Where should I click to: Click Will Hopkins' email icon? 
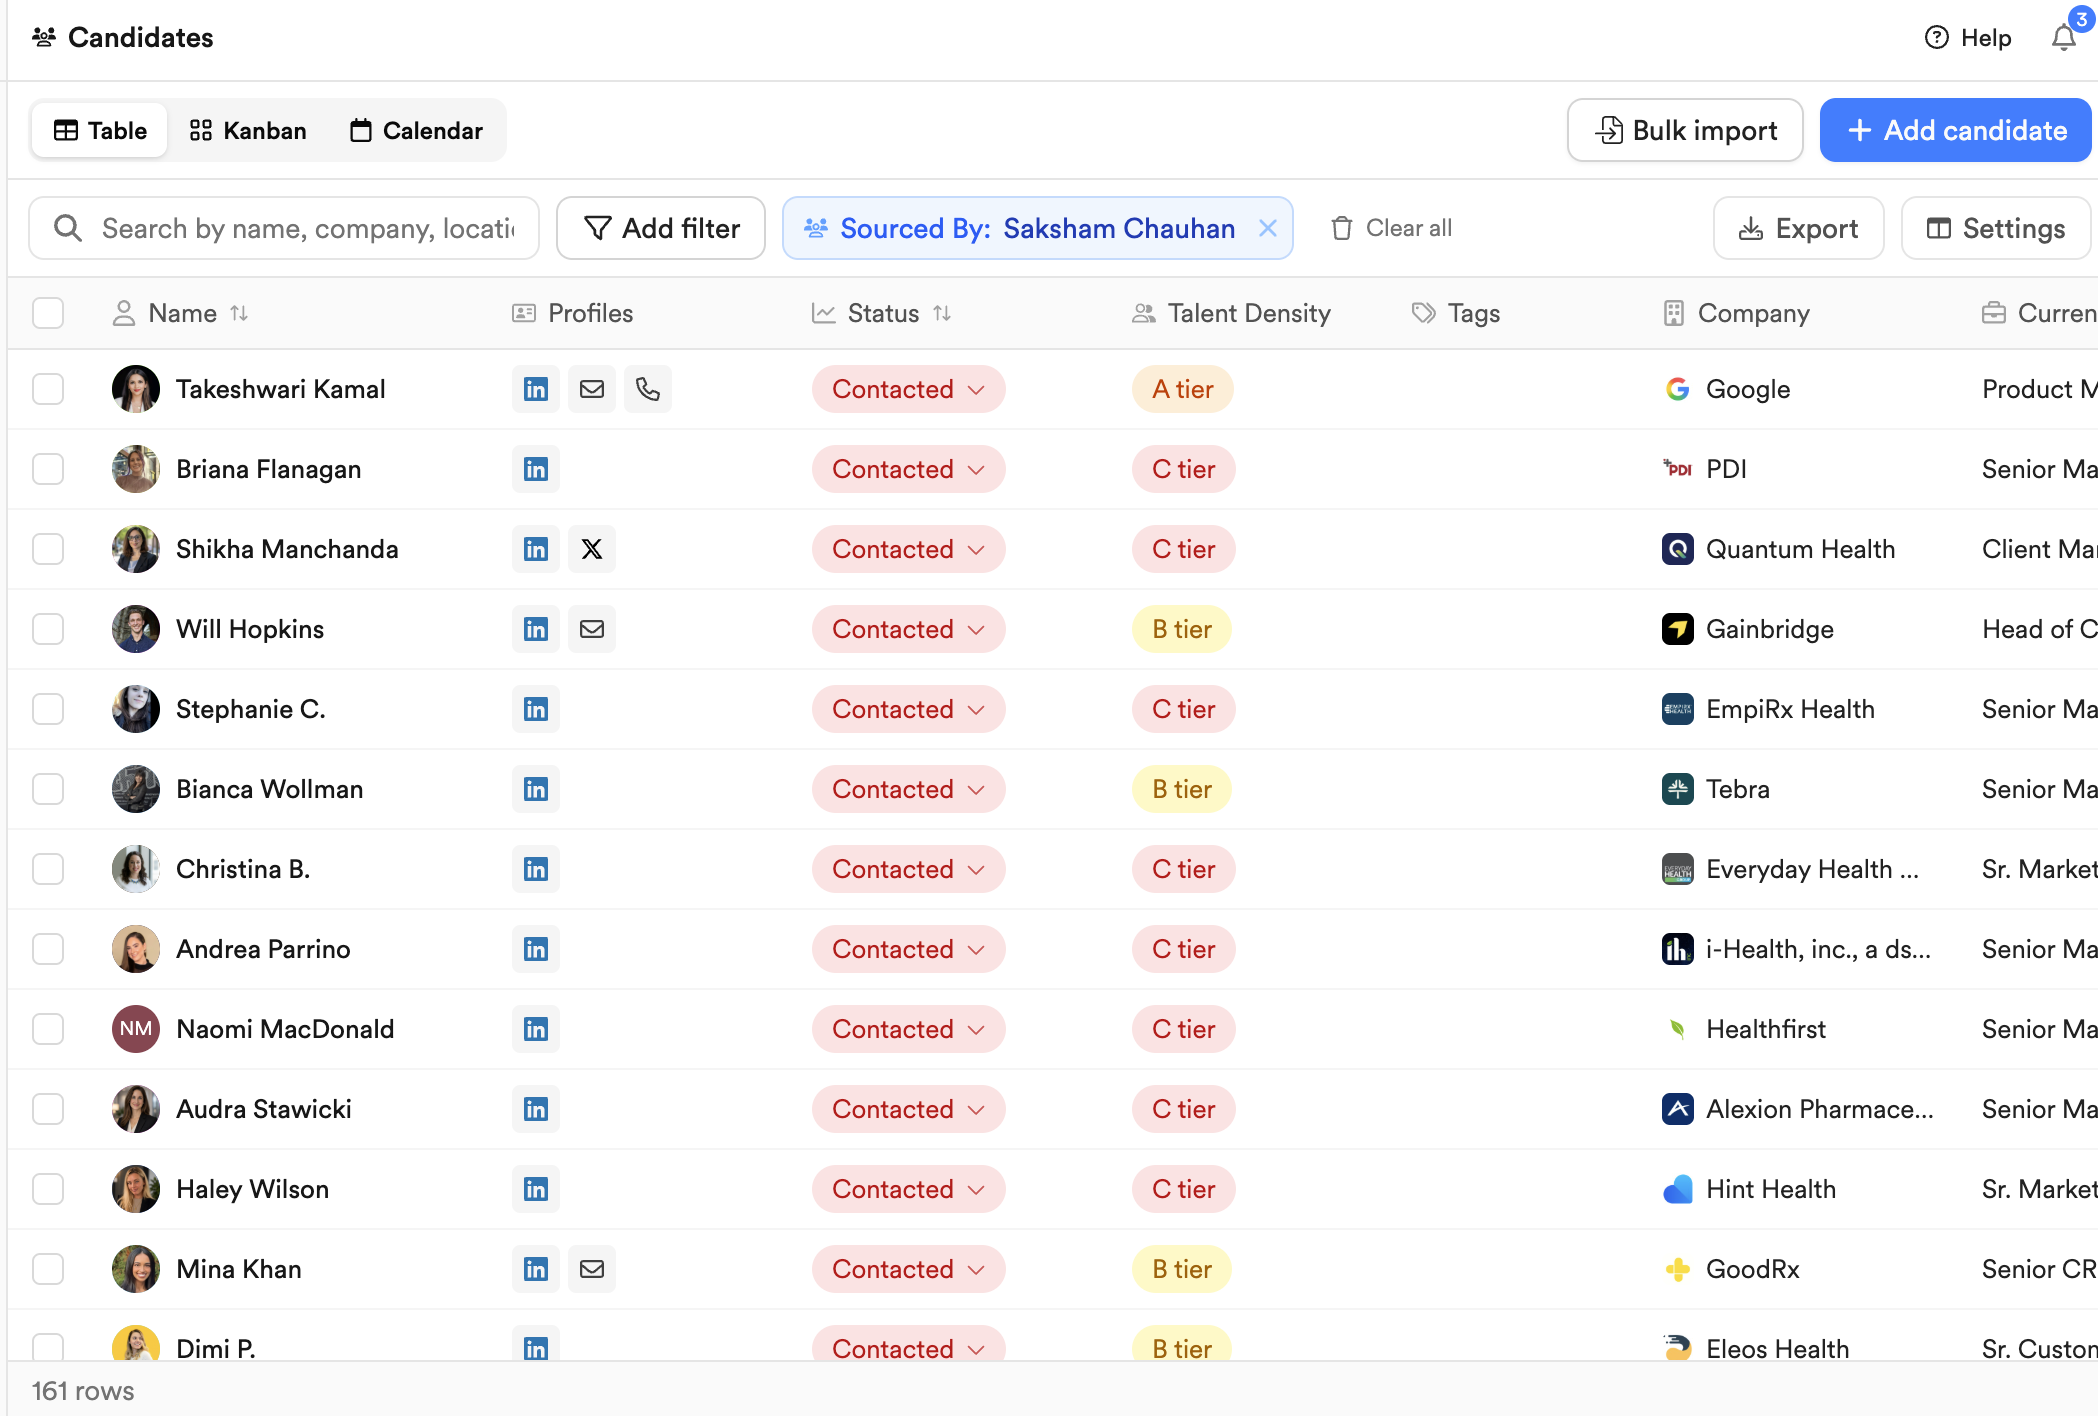click(592, 629)
